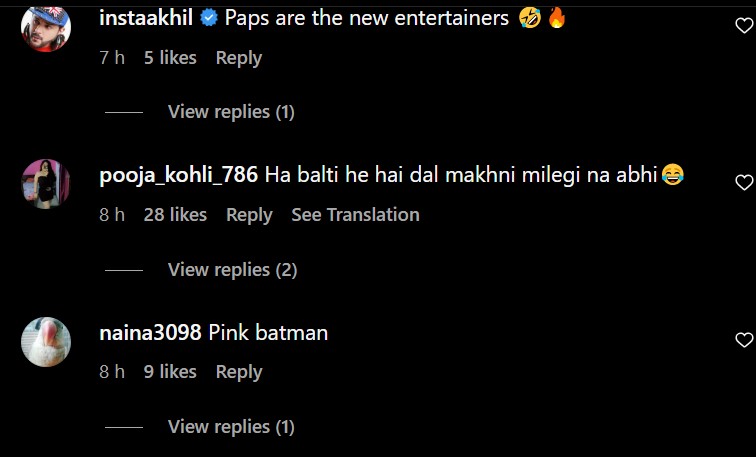This screenshot has height=457, width=756.
Task: Expand replies under naina3098's comment
Action: coord(231,427)
